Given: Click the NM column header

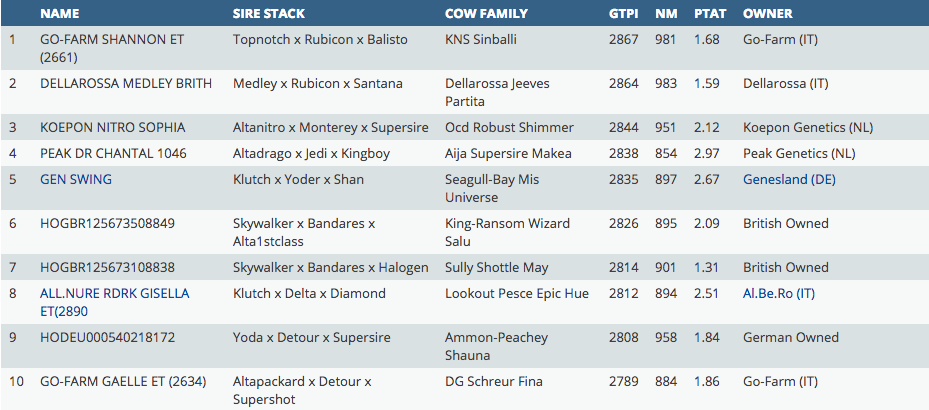Looking at the screenshot, I should tap(665, 14).
